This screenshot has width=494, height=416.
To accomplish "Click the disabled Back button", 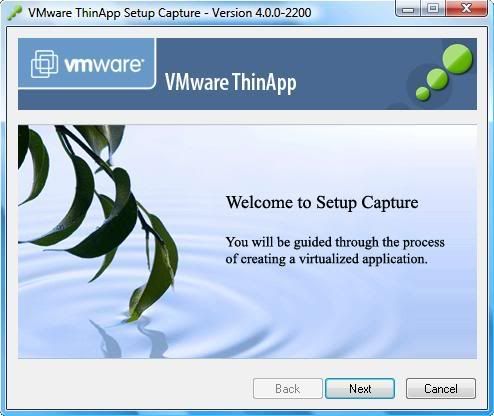I will coord(288,388).
